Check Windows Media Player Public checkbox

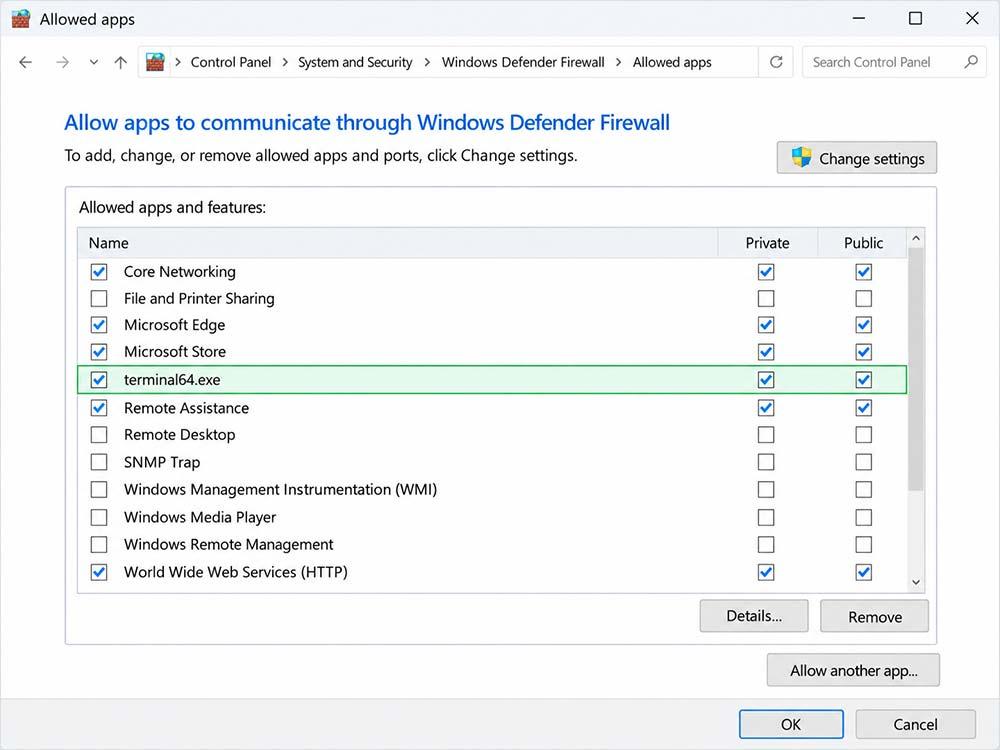click(864, 517)
